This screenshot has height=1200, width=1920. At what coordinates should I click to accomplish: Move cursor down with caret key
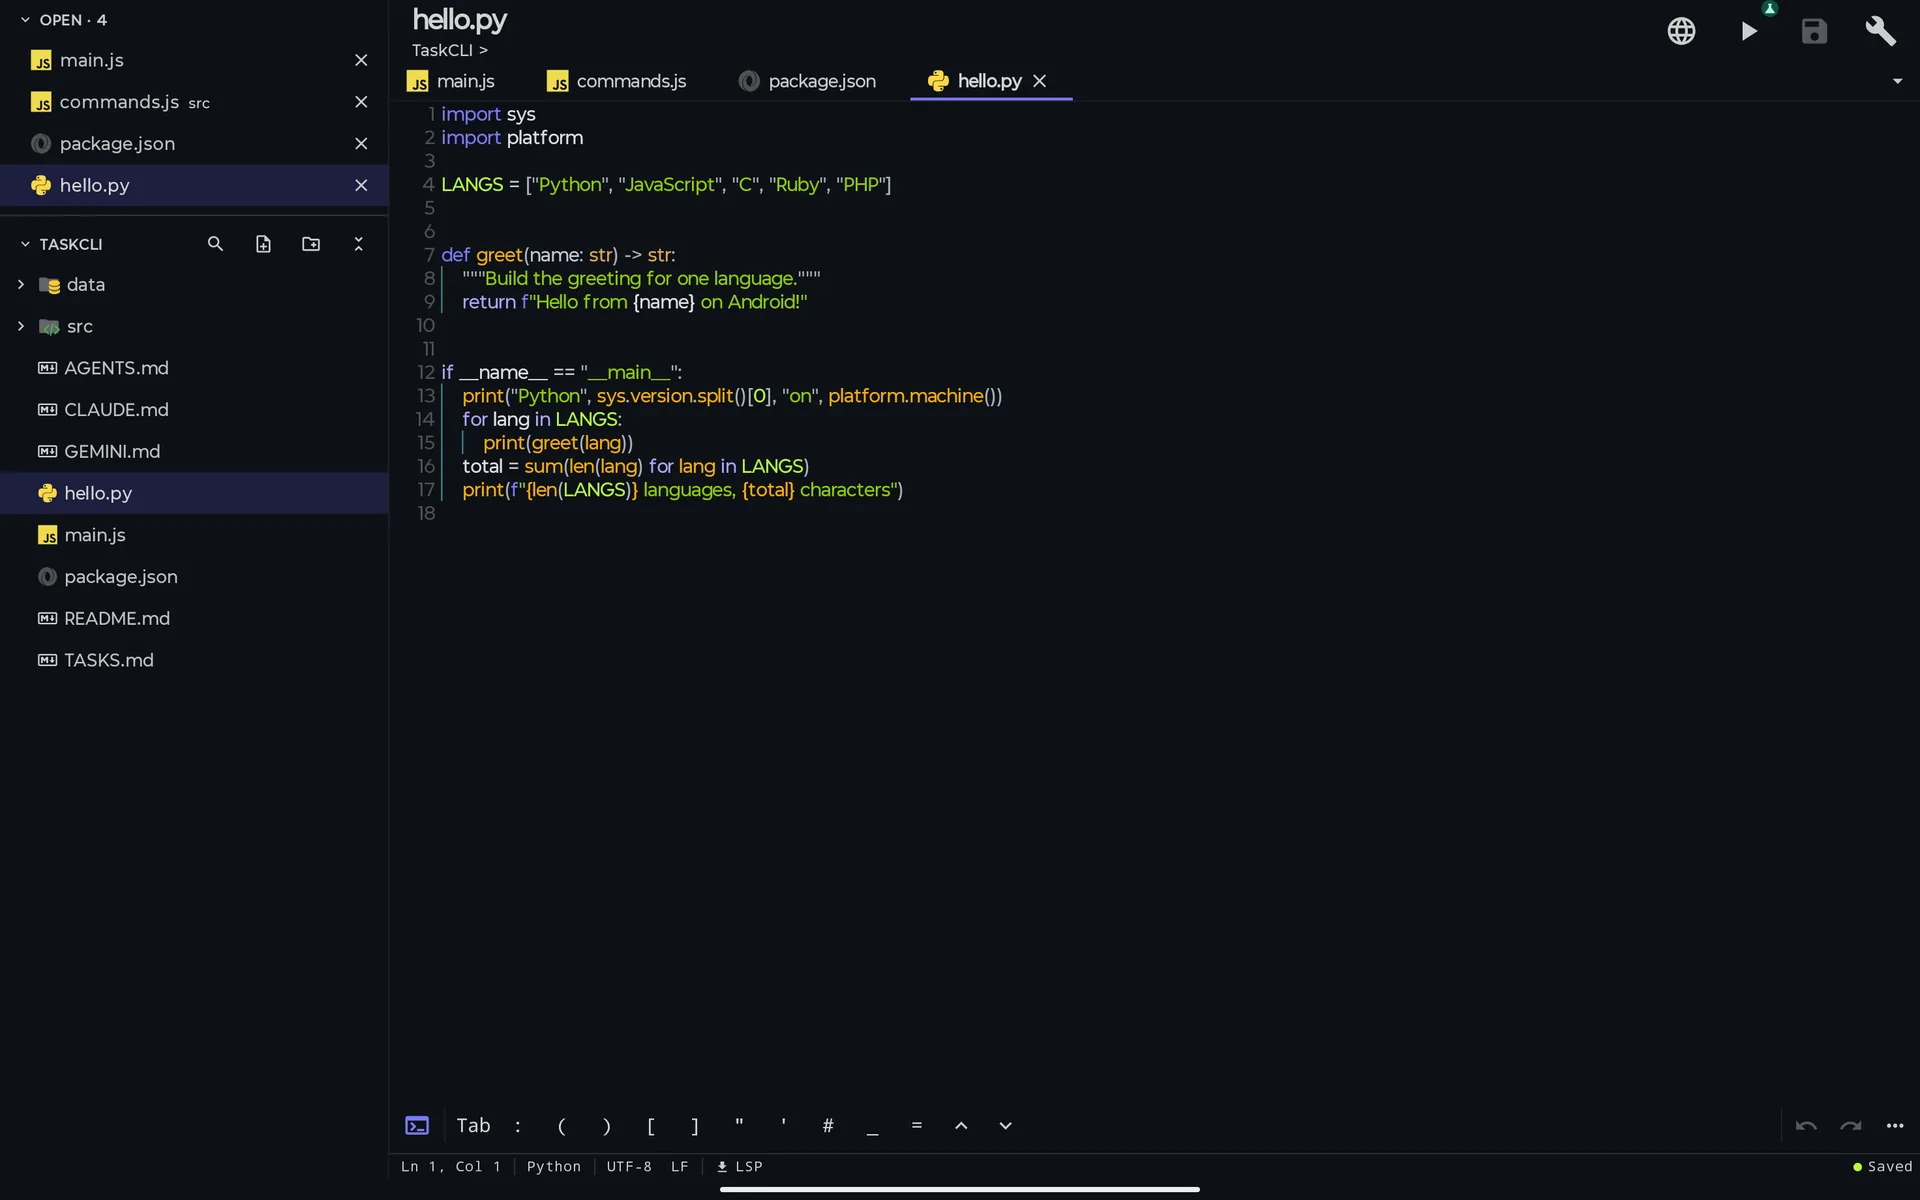[x=1005, y=1125]
